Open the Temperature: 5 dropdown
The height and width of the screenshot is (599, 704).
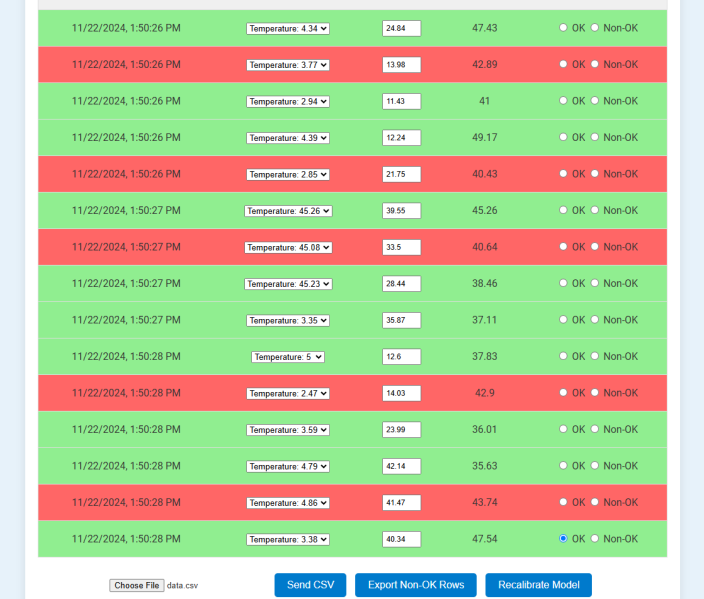click(x=288, y=357)
